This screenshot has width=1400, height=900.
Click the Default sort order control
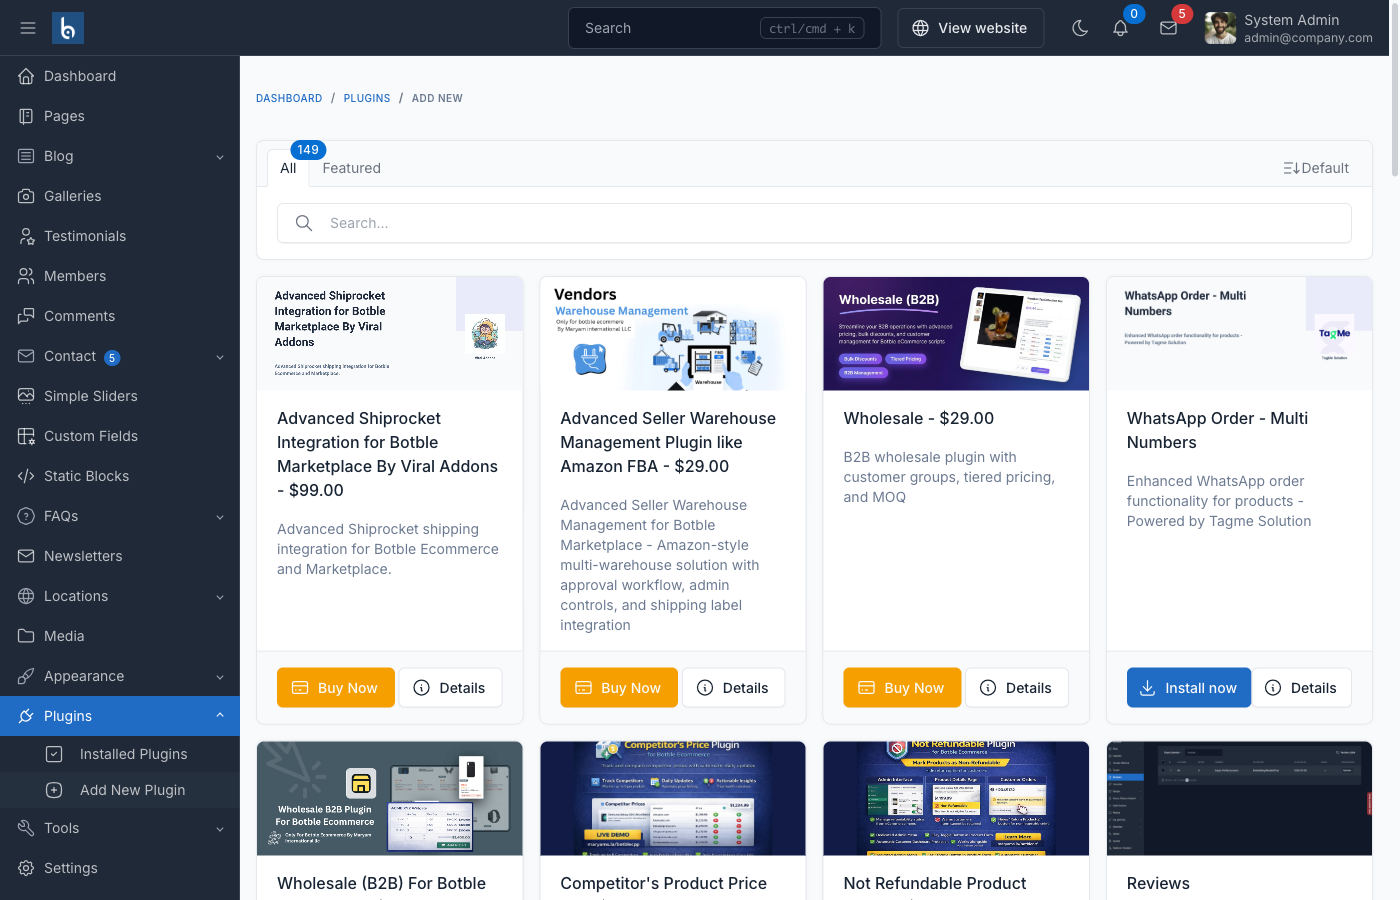(x=1316, y=168)
